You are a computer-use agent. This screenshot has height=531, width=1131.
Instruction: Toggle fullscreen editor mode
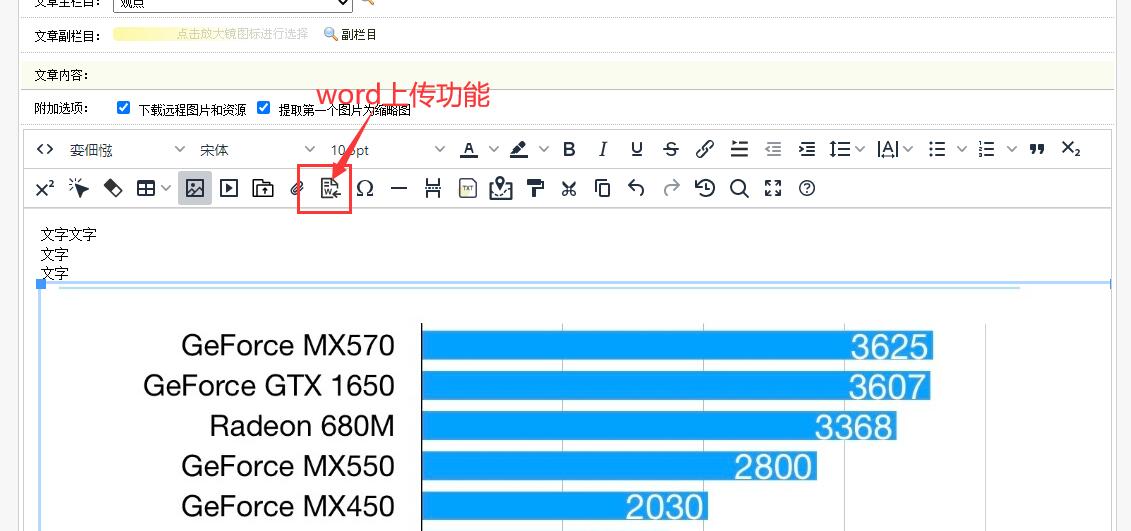tap(773, 188)
